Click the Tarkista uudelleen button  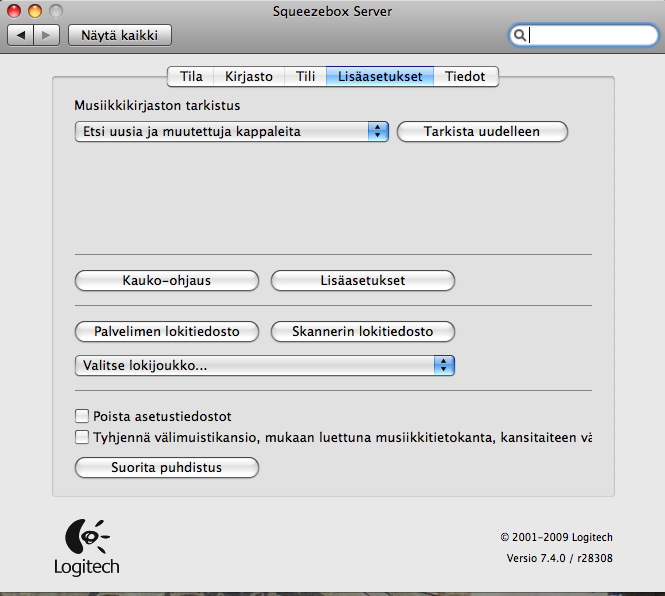pos(482,131)
